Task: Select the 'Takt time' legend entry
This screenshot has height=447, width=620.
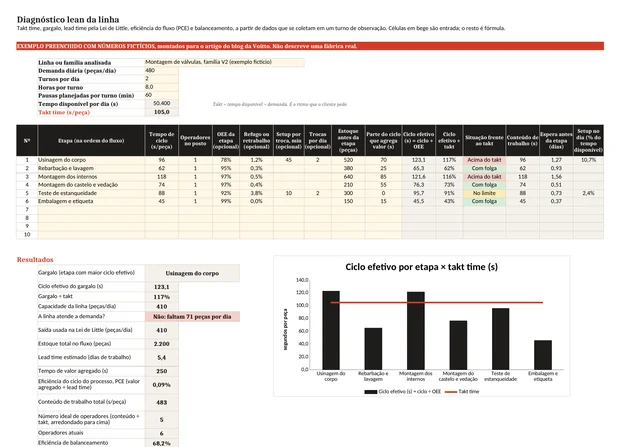Action: coord(462,392)
